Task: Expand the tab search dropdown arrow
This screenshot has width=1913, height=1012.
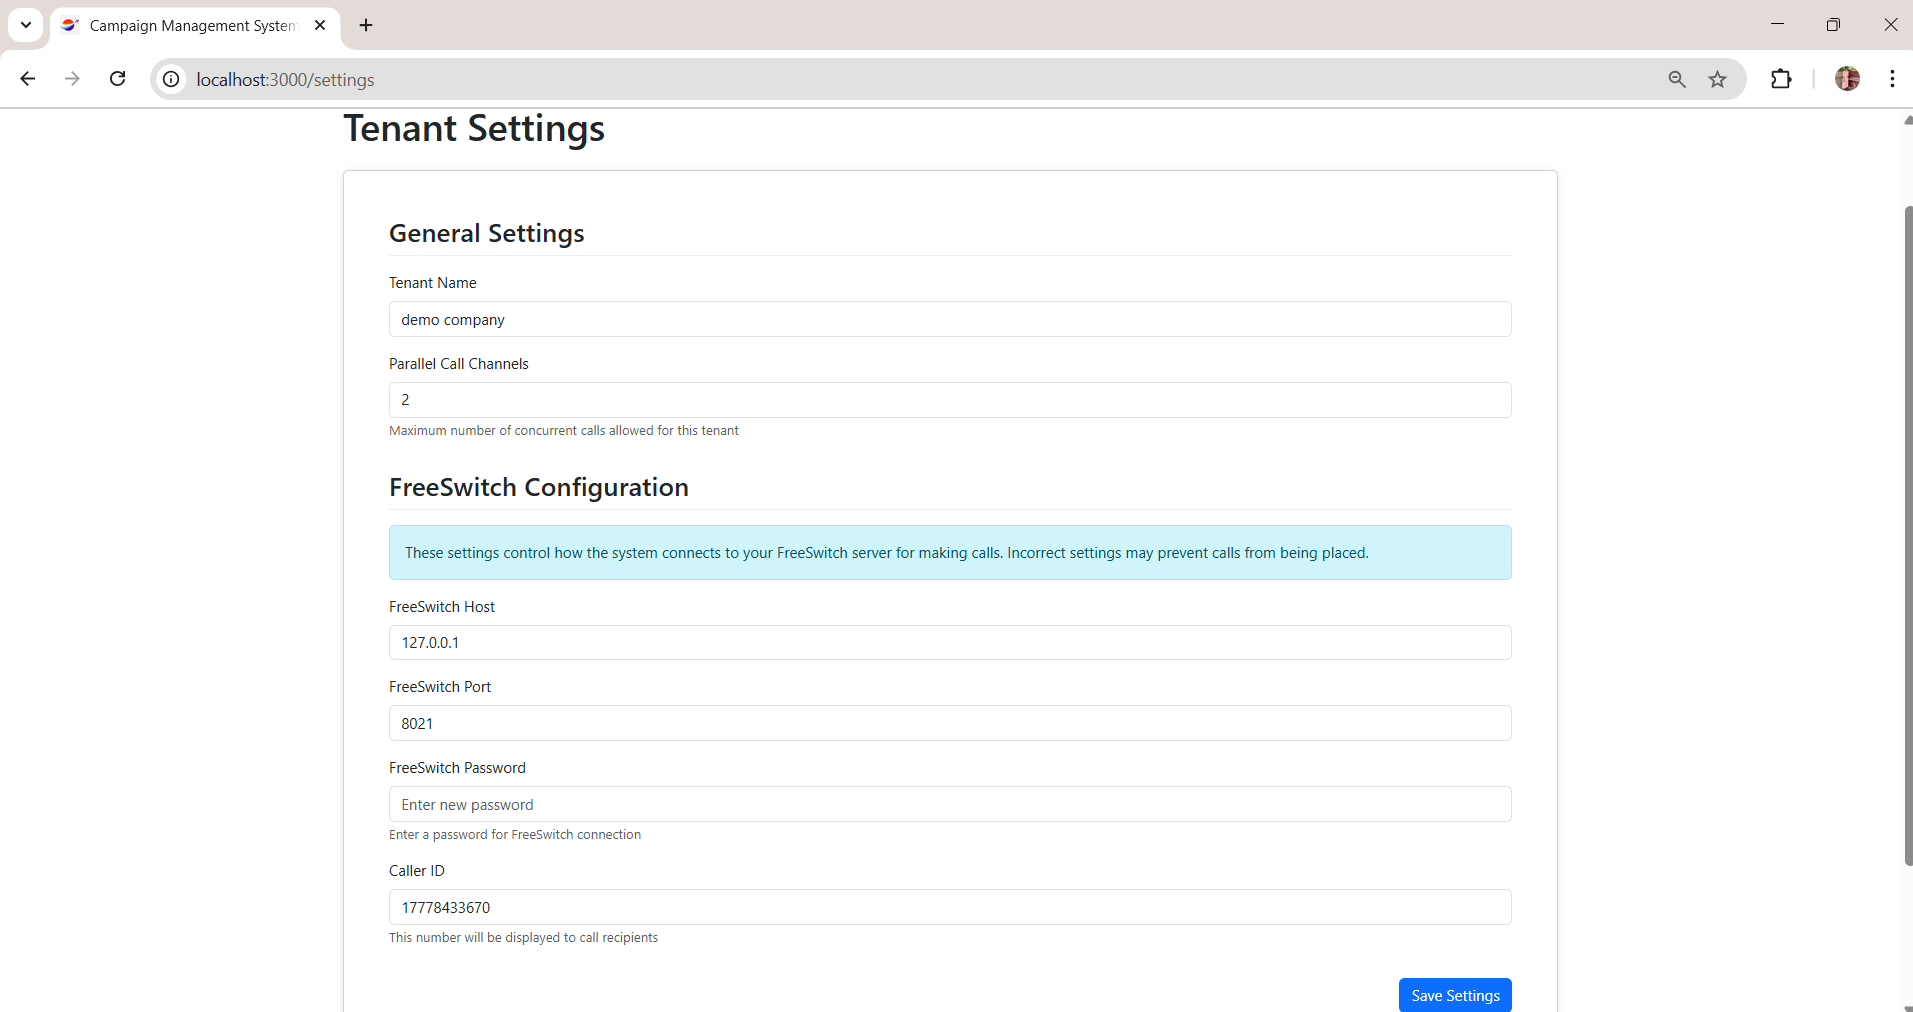Action: [26, 25]
